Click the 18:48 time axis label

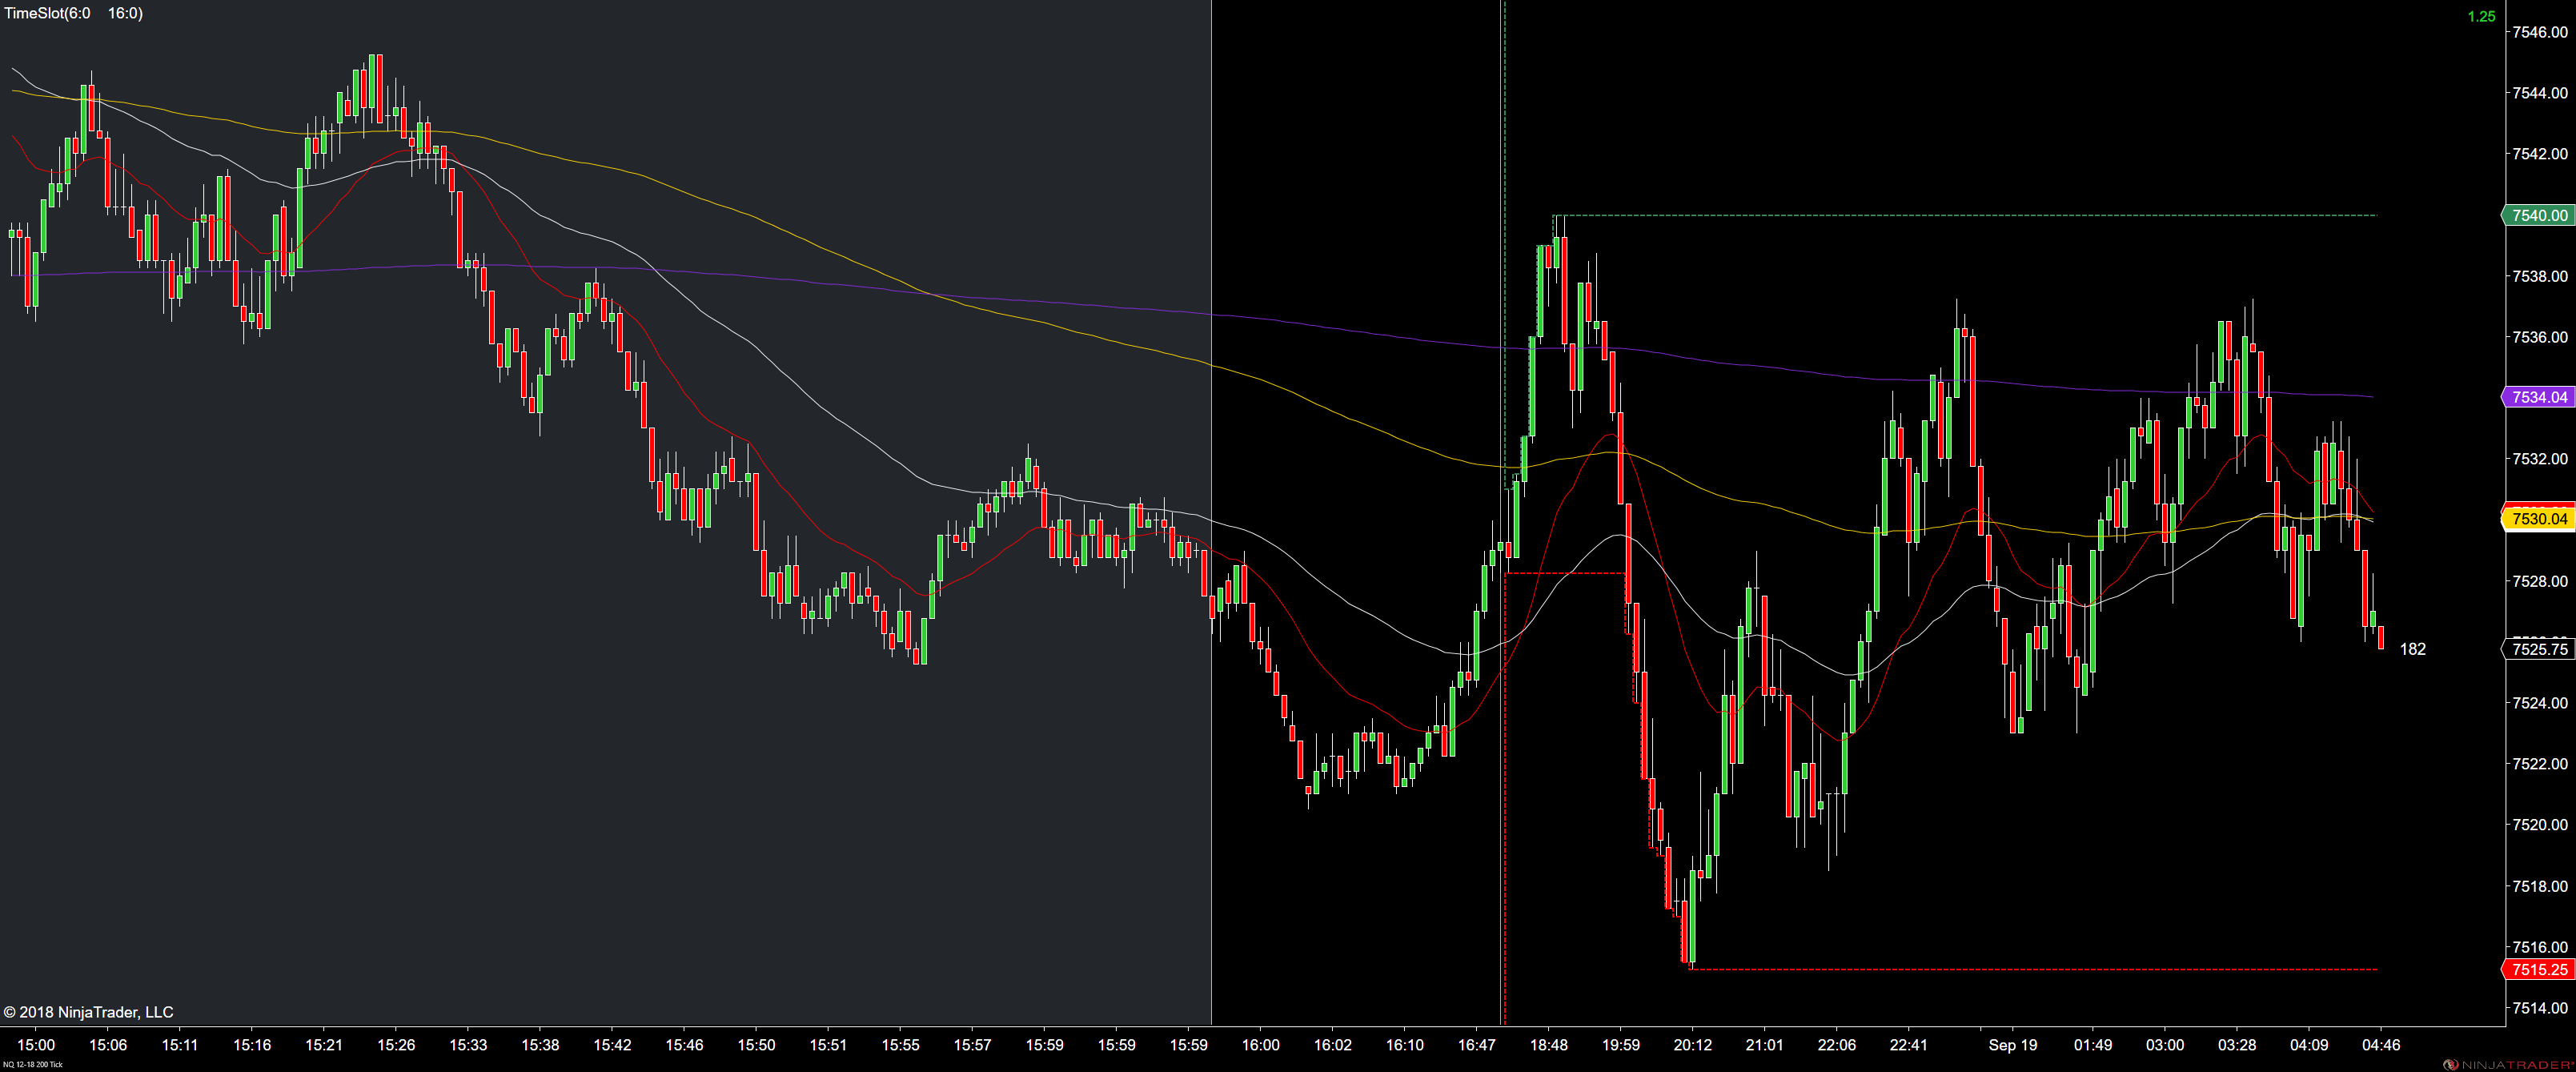[x=1548, y=1045]
